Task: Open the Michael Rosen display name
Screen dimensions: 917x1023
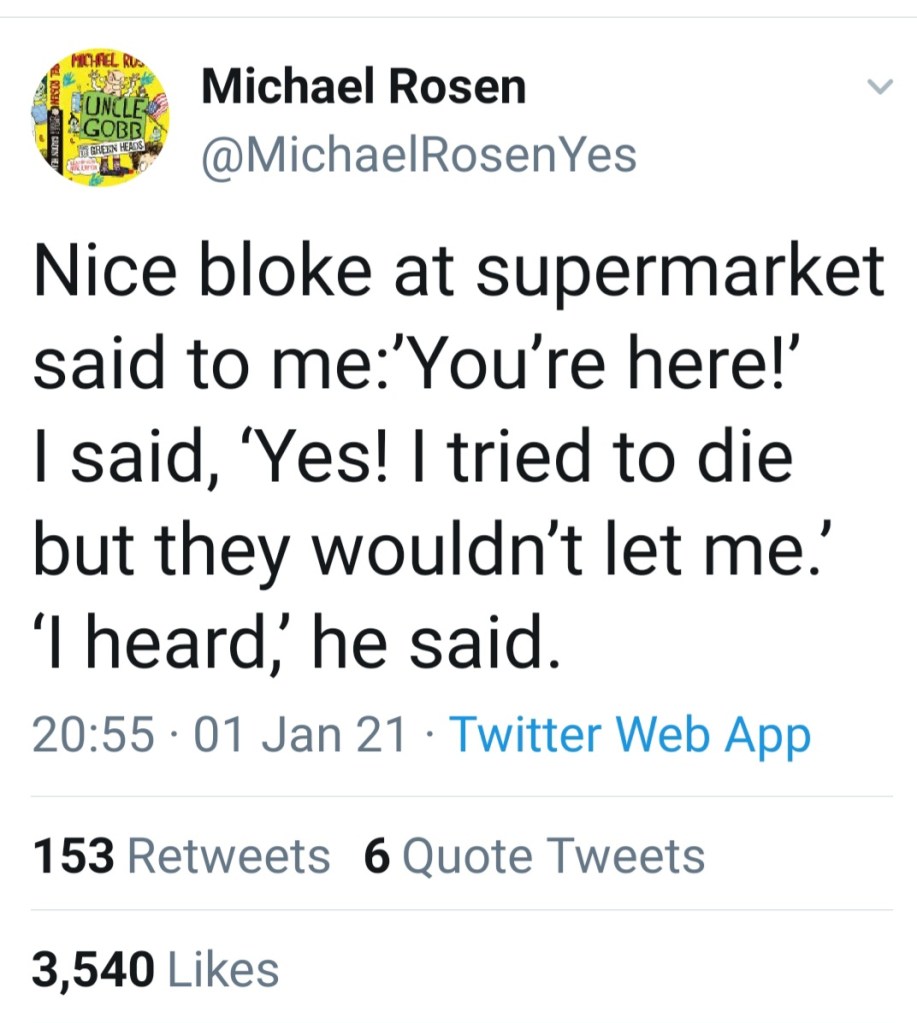Action: click(363, 88)
